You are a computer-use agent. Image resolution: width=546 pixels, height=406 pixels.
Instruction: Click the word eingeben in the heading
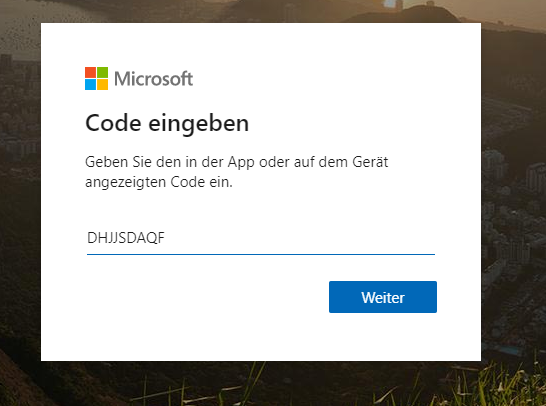pos(198,124)
